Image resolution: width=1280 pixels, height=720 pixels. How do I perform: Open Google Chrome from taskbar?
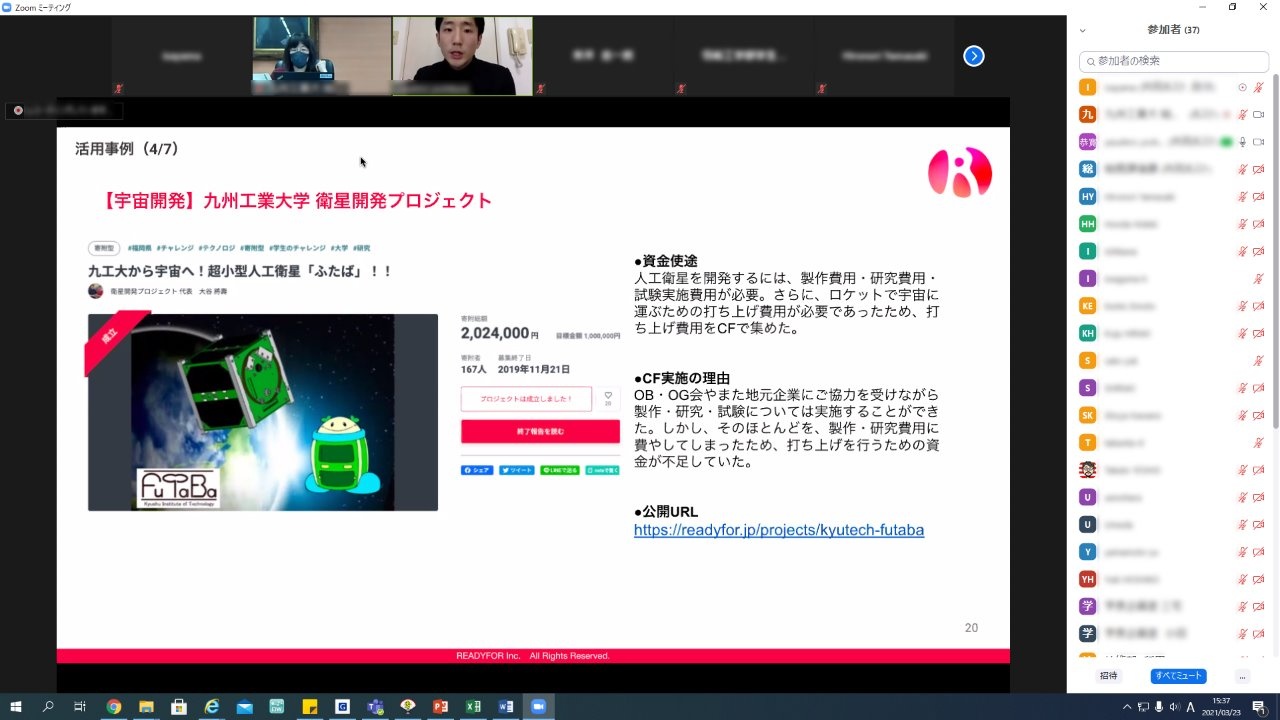(x=114, y=706)
